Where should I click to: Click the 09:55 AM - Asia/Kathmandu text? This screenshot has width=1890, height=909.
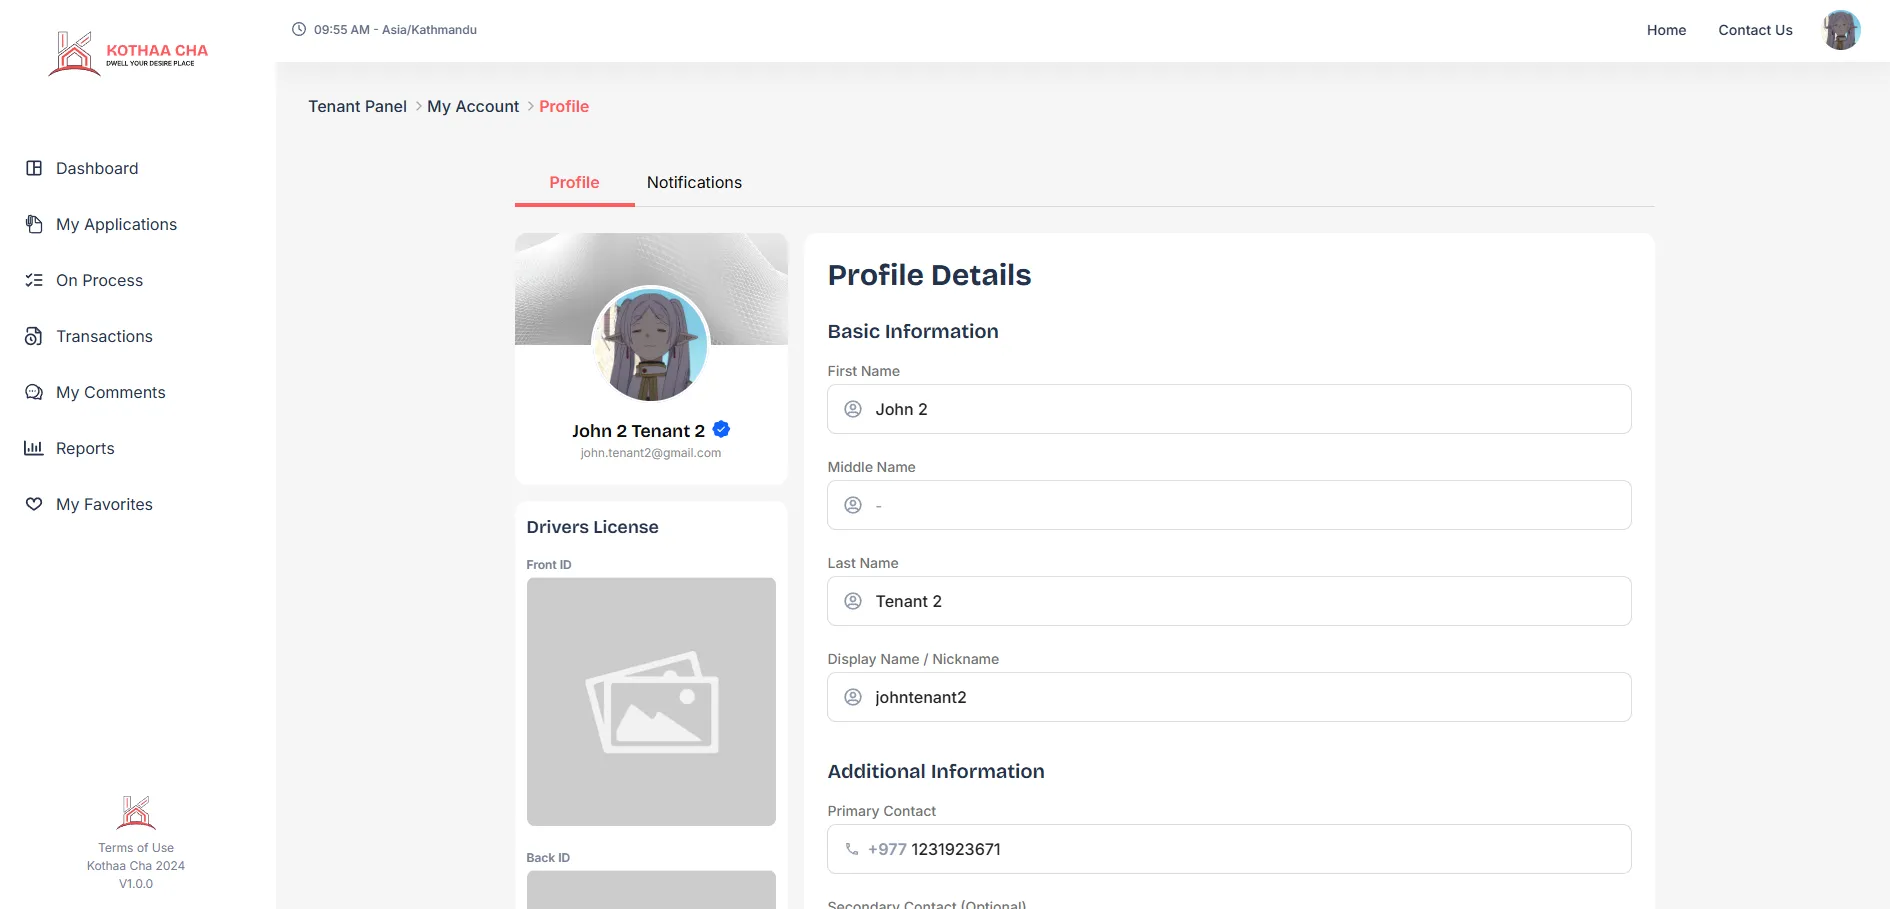[395, 30]
